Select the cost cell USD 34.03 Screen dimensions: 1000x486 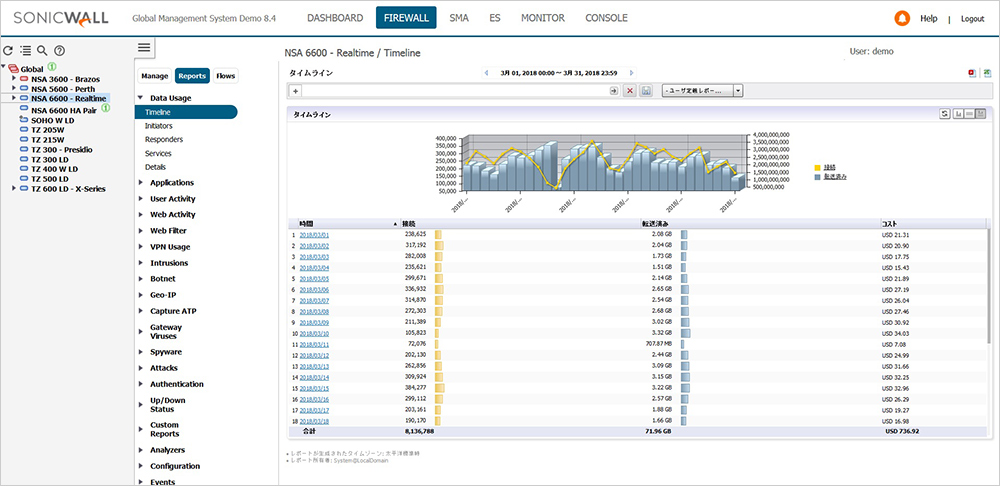[x=895, y=333]
